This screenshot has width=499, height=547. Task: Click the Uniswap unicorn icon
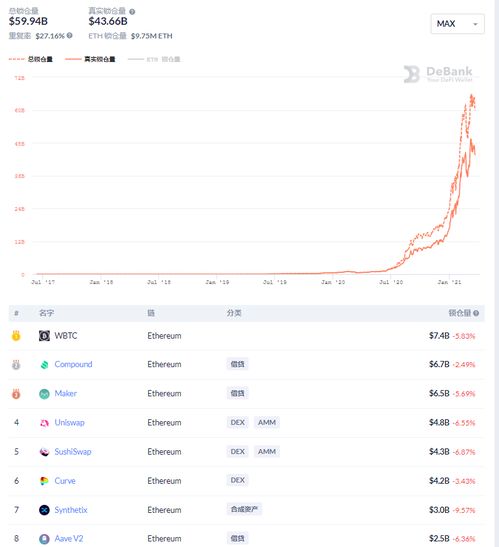point(44,423)
